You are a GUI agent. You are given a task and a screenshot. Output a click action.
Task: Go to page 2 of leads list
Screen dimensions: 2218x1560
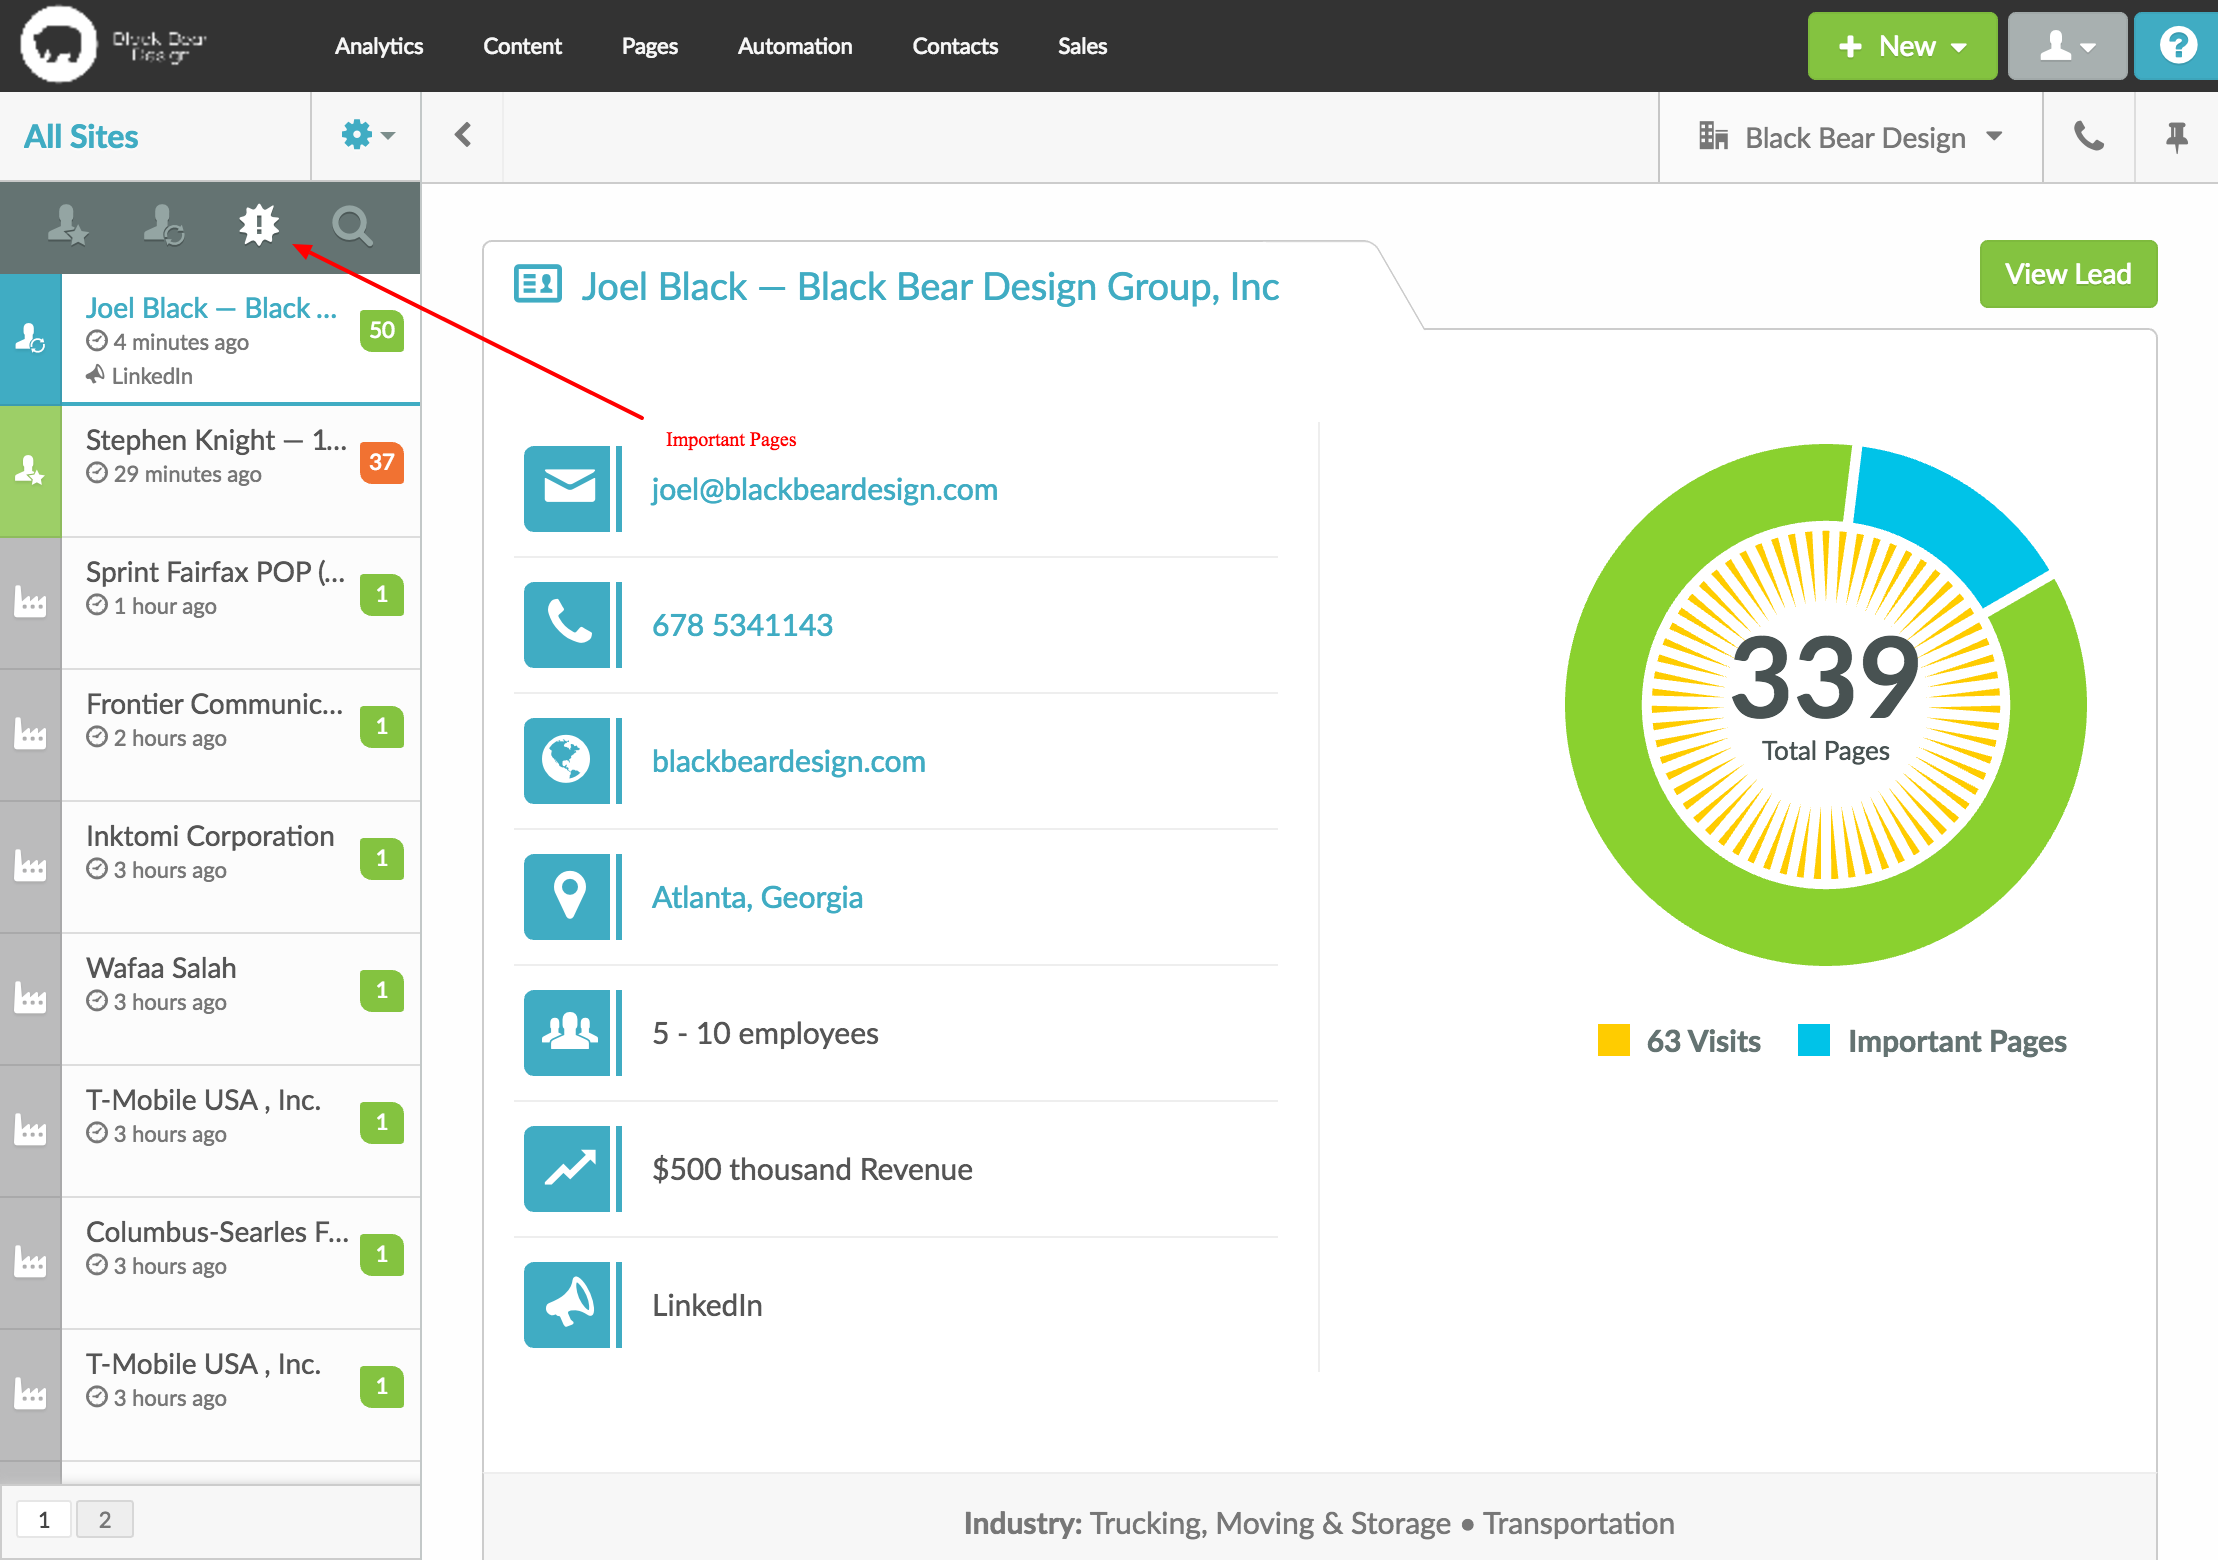tap(105, 1520)
